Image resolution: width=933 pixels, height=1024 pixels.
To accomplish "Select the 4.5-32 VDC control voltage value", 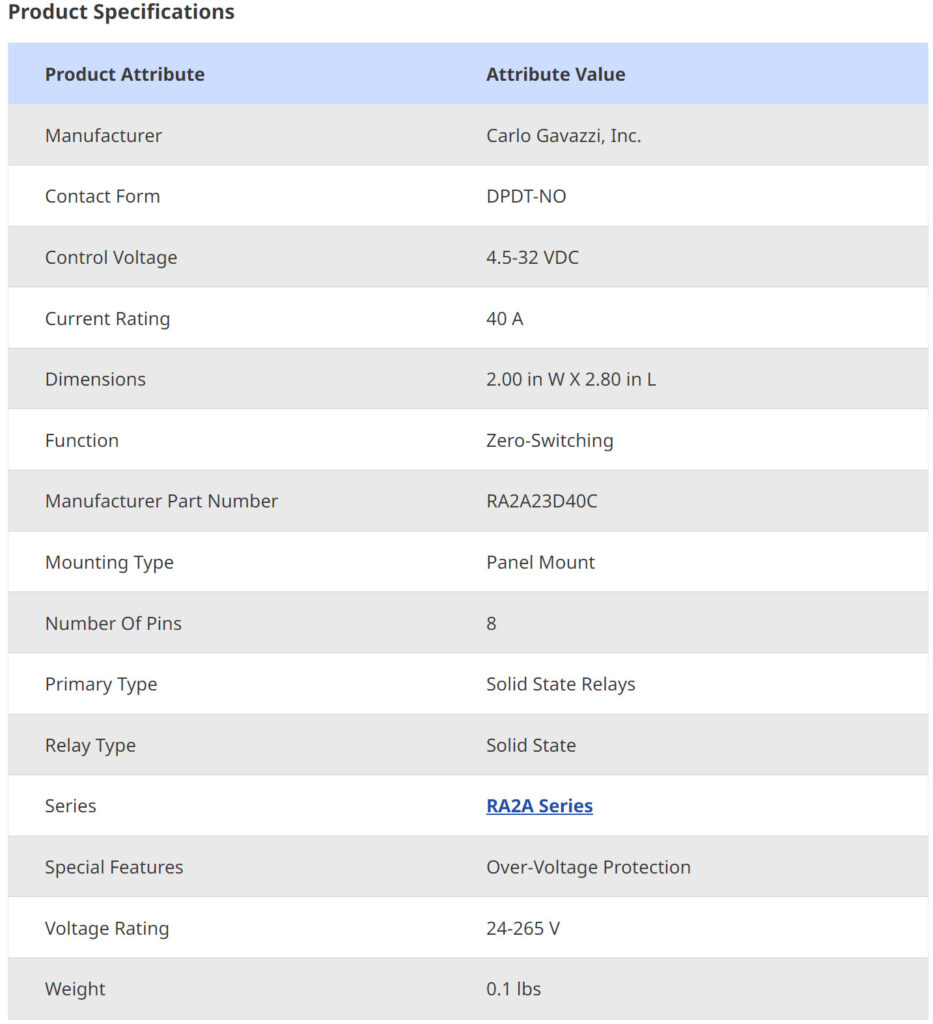I will [x=532, y=257].
